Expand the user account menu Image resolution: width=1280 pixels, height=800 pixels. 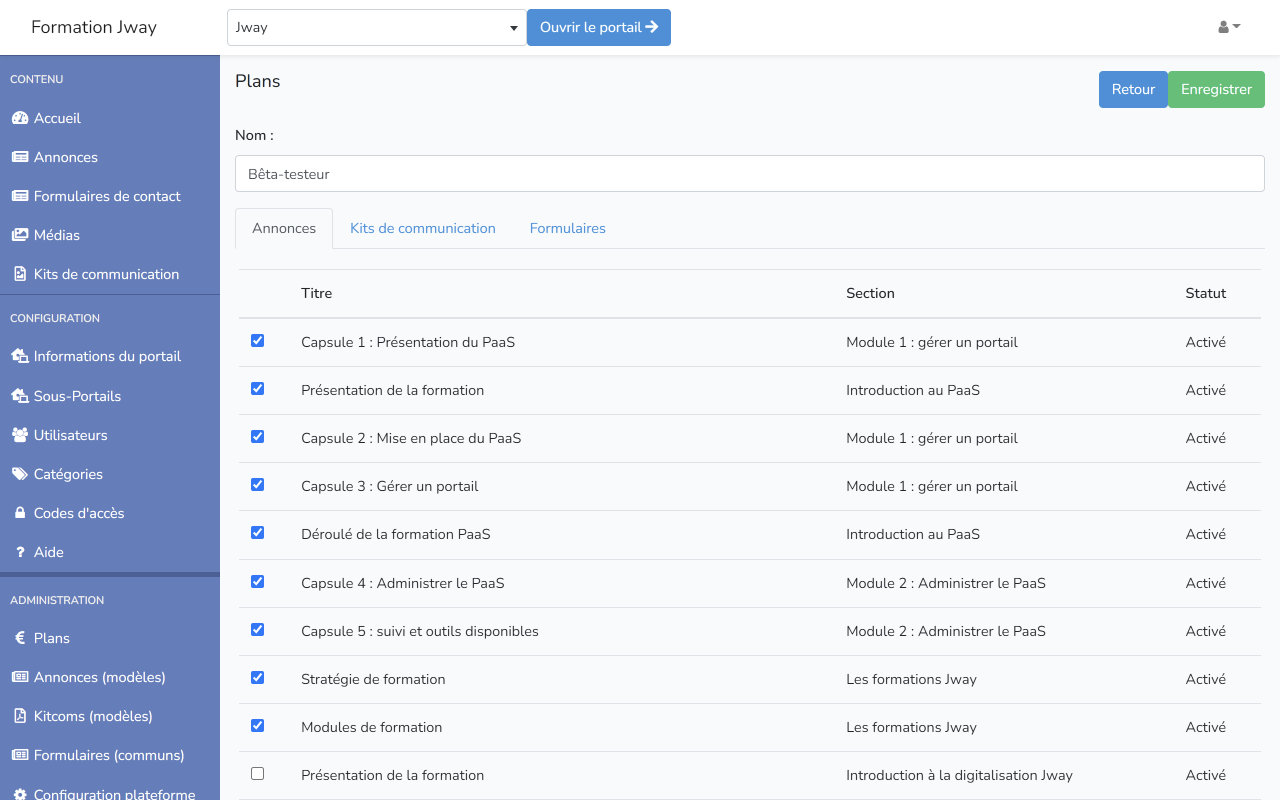1229,27
